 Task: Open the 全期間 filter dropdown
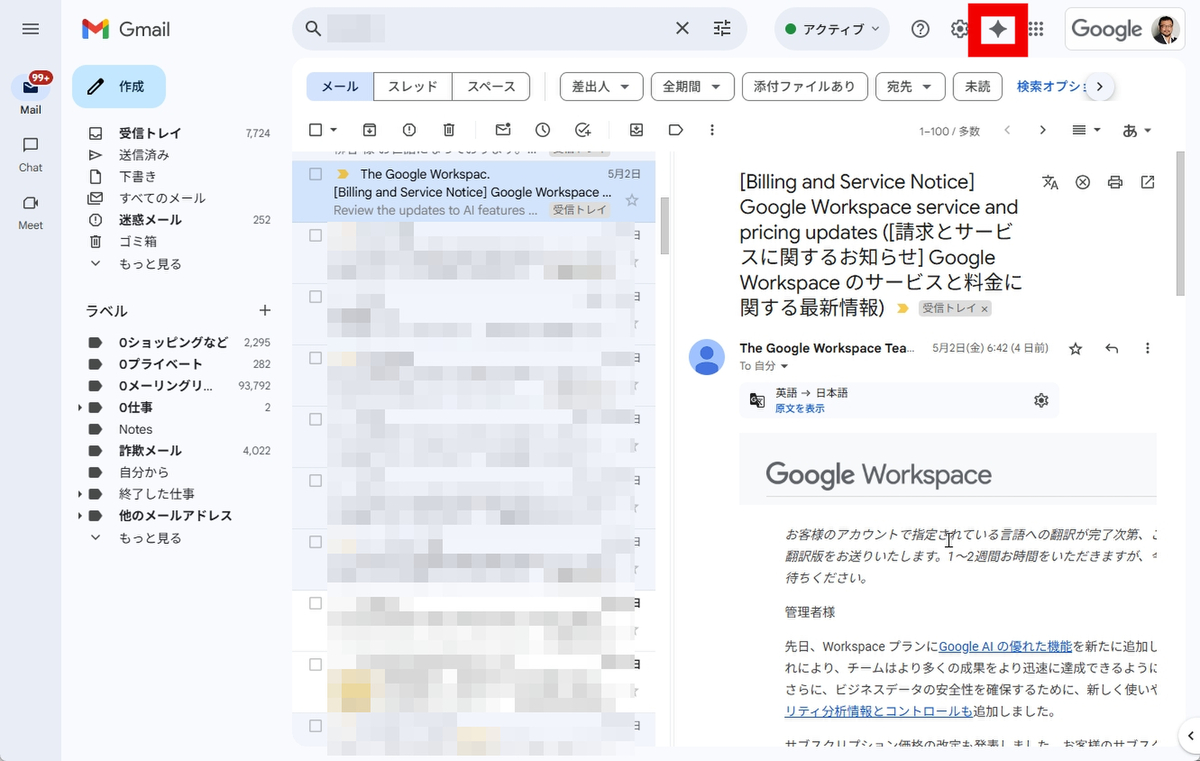(x=692, y=87)
